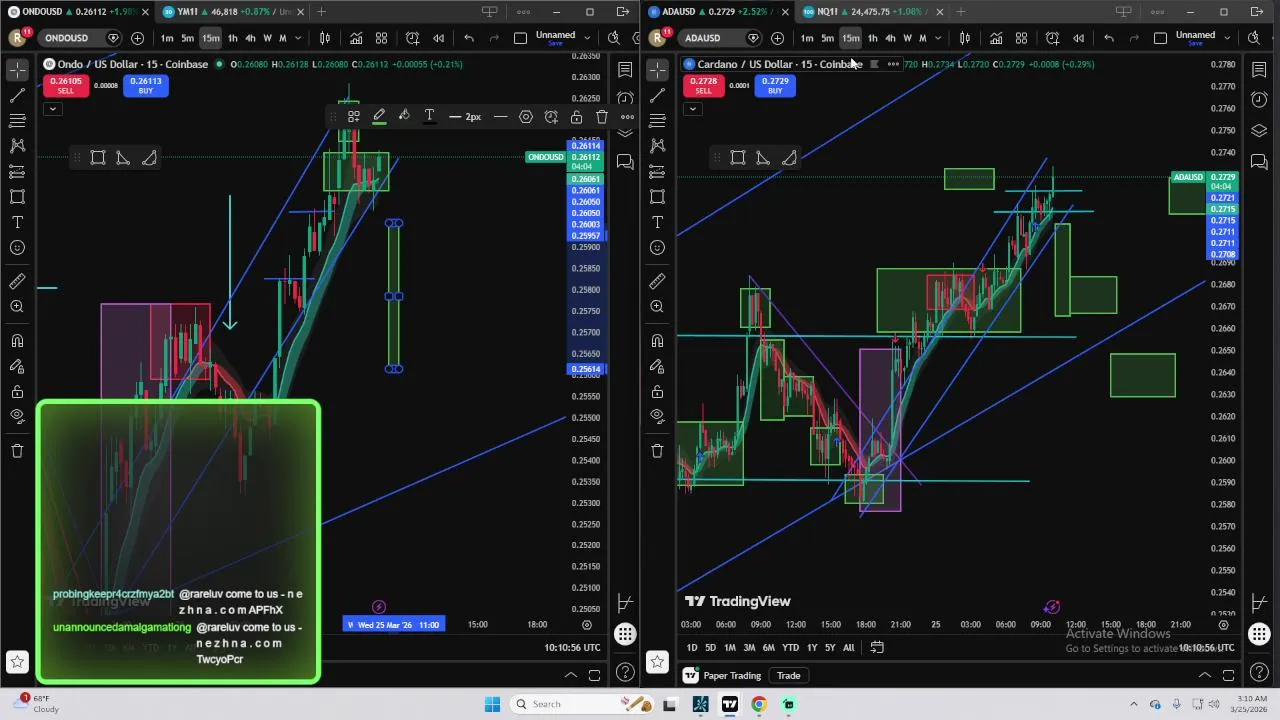Toggle hide all drawings eye in ADAUSD window
Screen dimensions: 1280x720
tap(657, 416)
